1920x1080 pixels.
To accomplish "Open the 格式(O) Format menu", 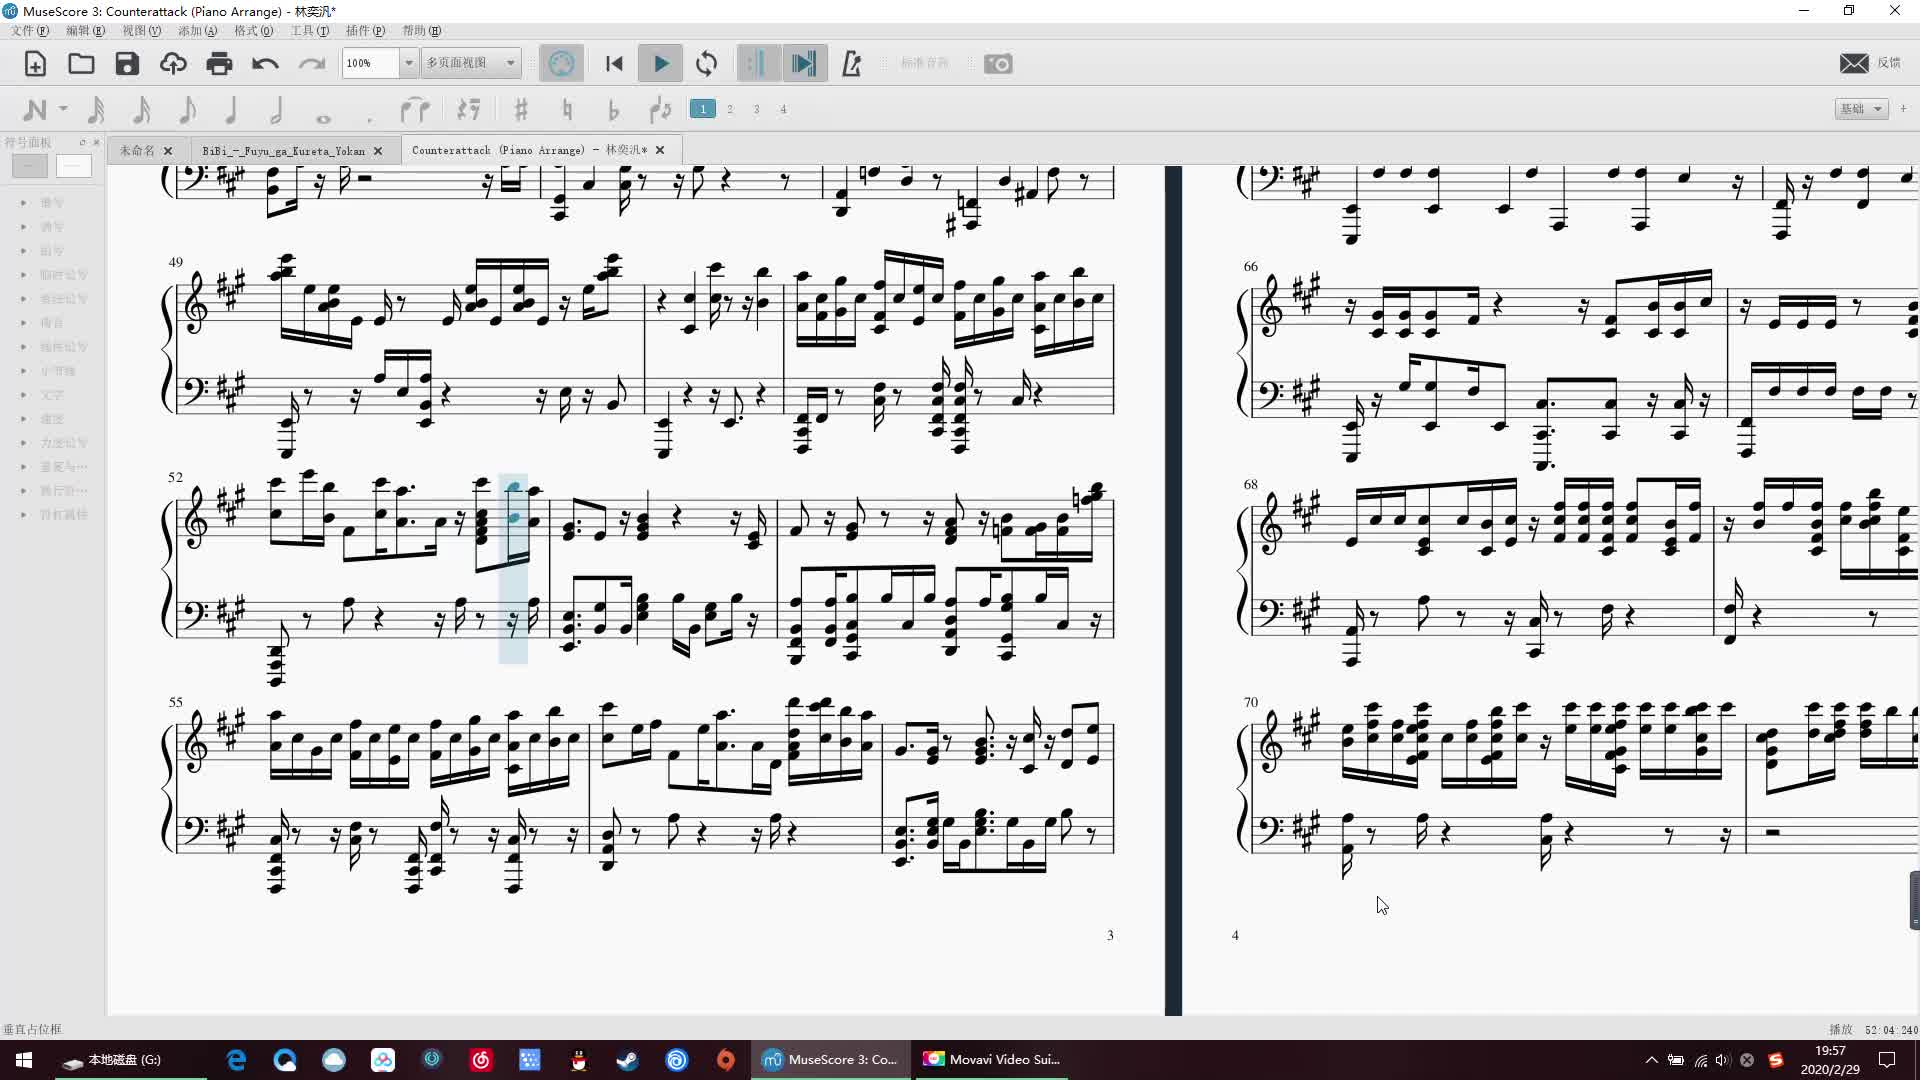I will point(253,31).
